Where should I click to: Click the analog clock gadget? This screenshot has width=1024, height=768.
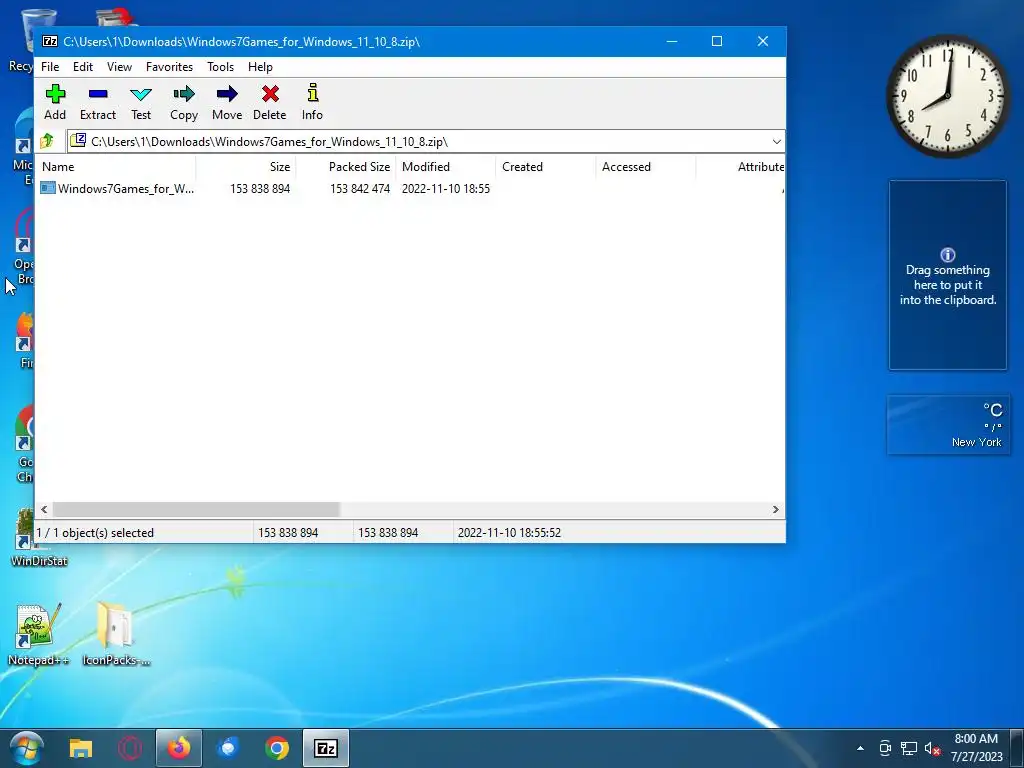pos(948,96)
